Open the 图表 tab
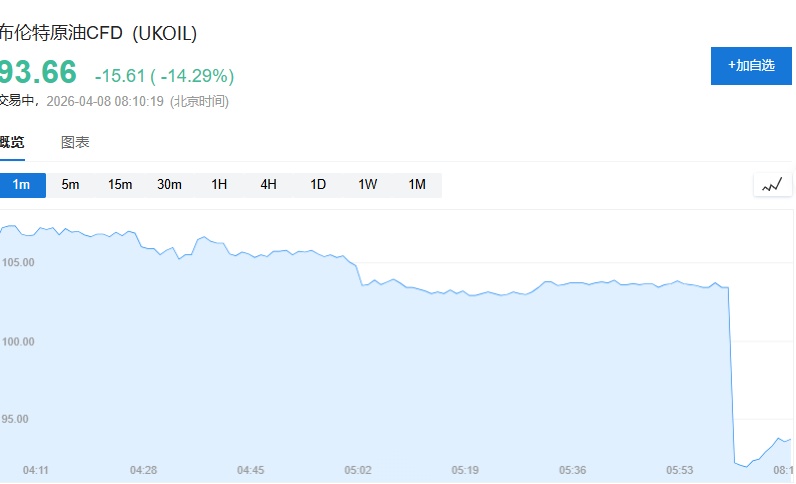The image size is (796, 484). [x=75, y=142]
